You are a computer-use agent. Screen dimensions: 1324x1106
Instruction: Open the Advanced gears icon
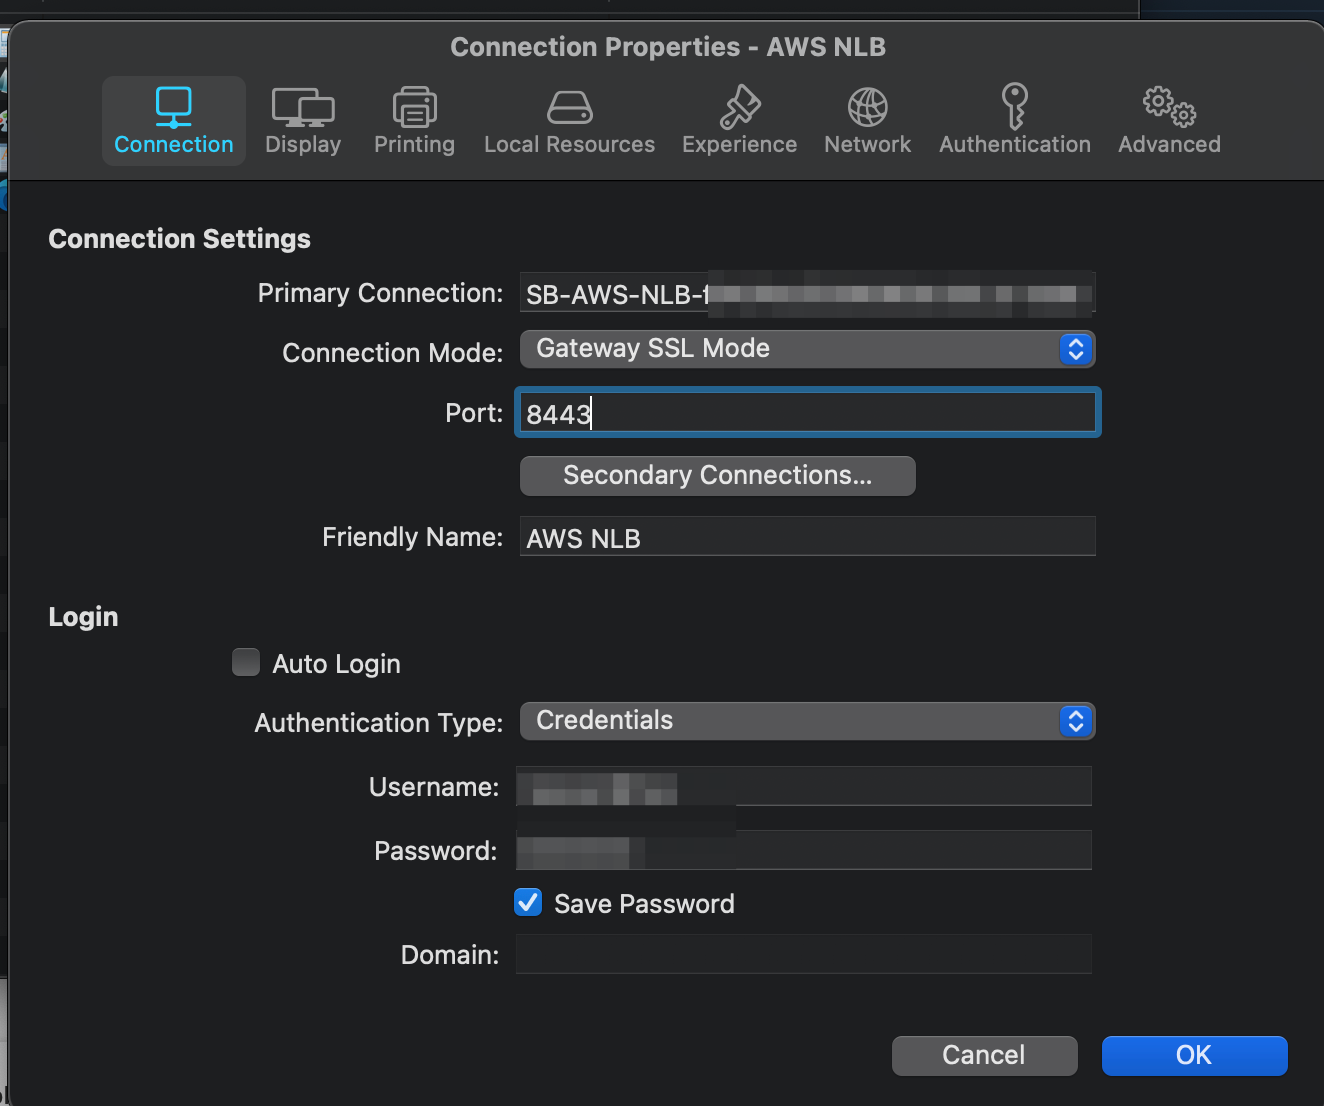coord(1169,106)
